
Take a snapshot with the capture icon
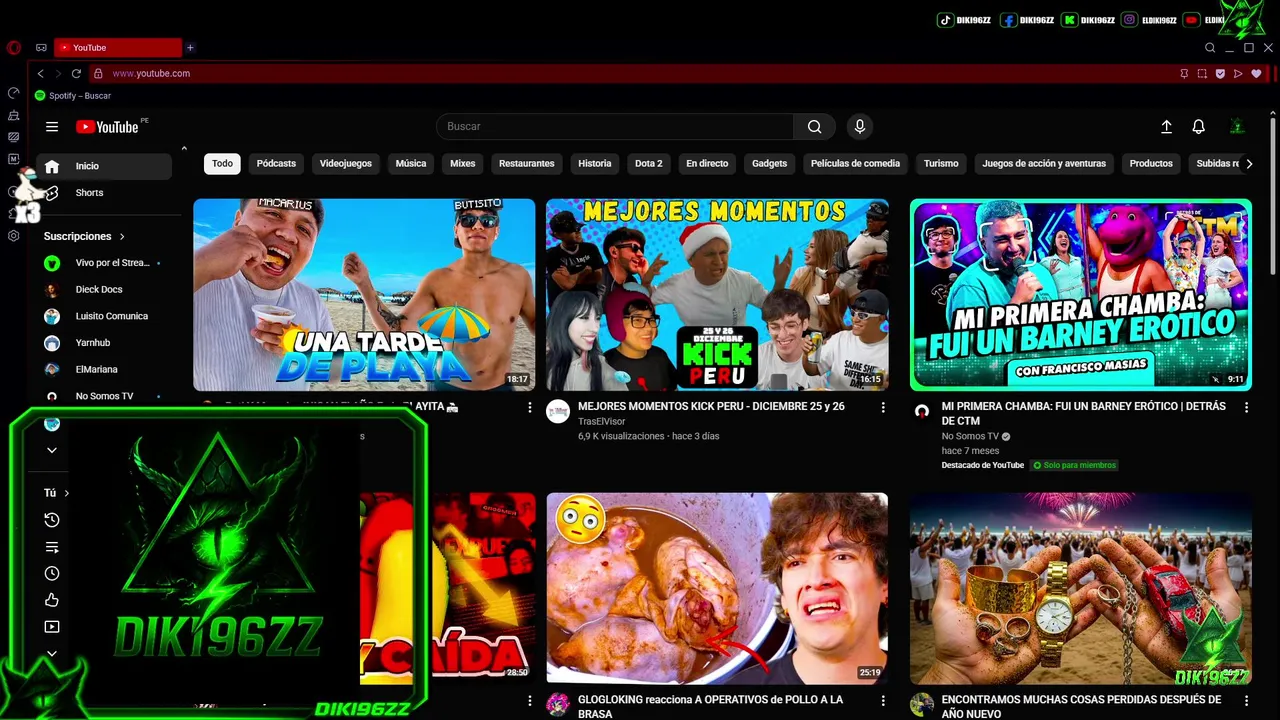pyautogui.click(x=1202, y=73)
